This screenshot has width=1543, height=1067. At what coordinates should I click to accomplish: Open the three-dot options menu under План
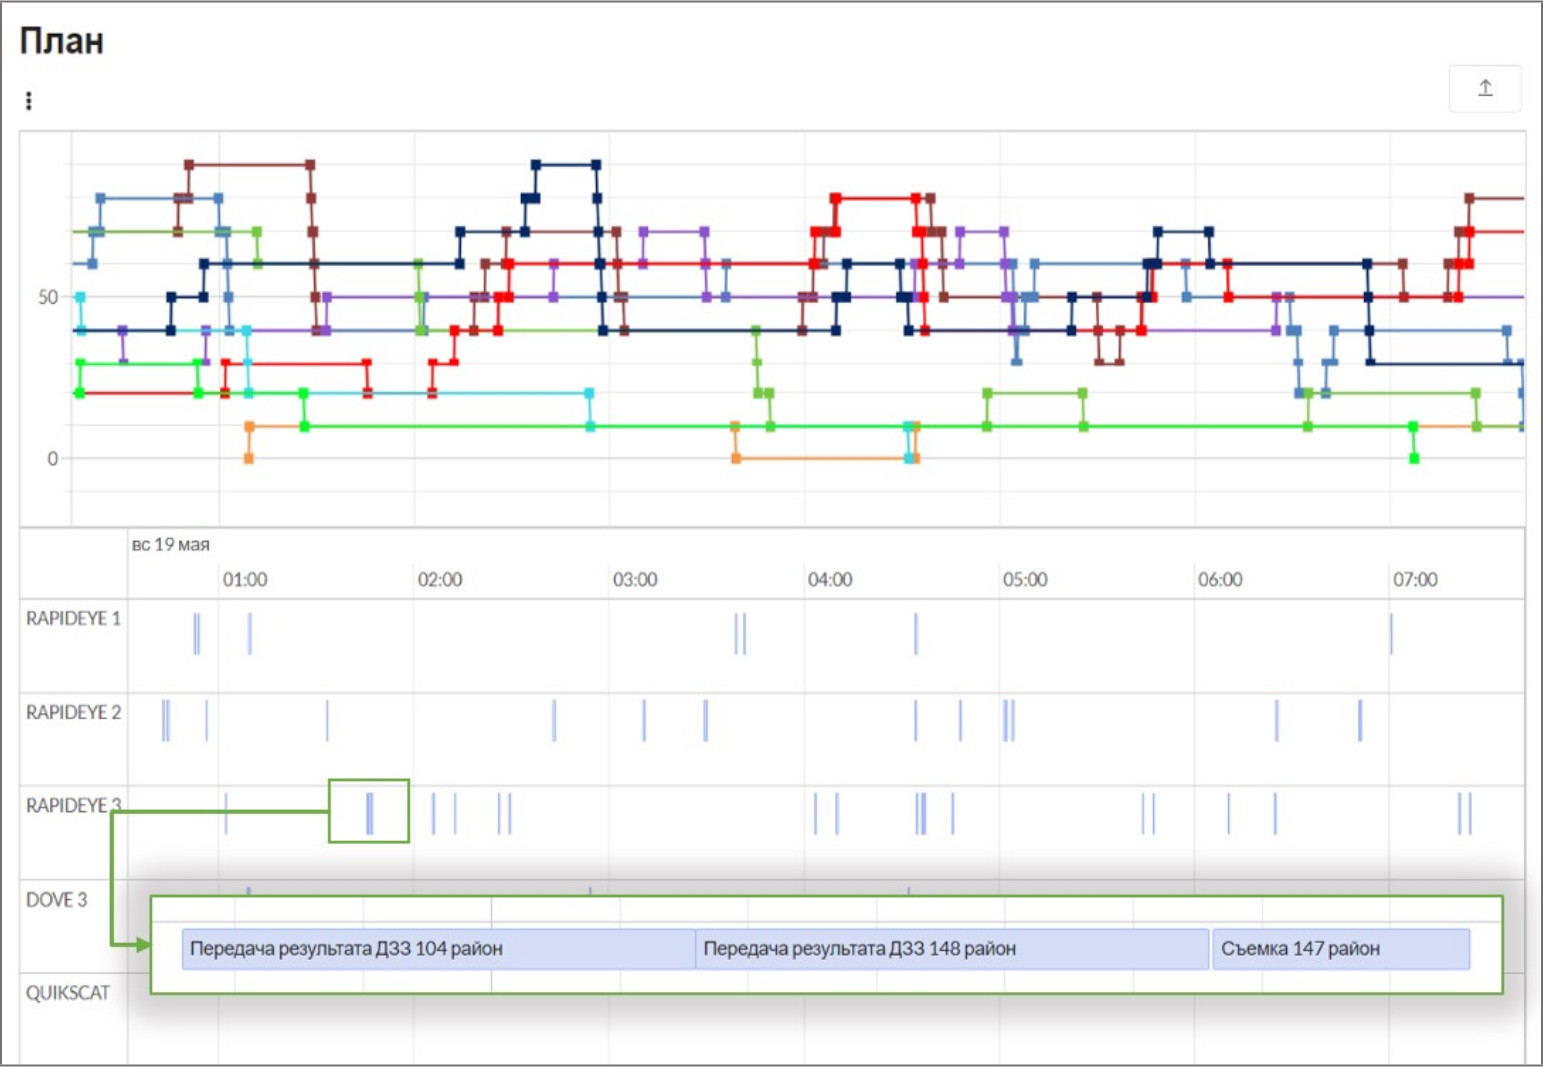point(28,101)
